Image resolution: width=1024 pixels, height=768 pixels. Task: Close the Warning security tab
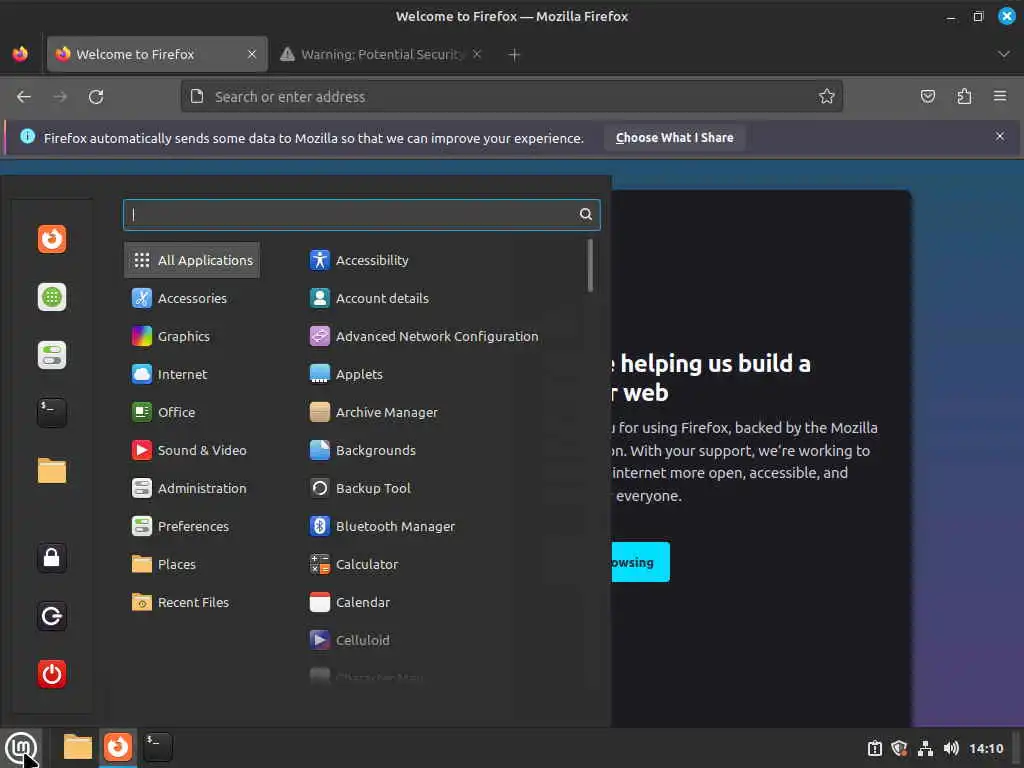pyautogui.click(x=477, y=54)
